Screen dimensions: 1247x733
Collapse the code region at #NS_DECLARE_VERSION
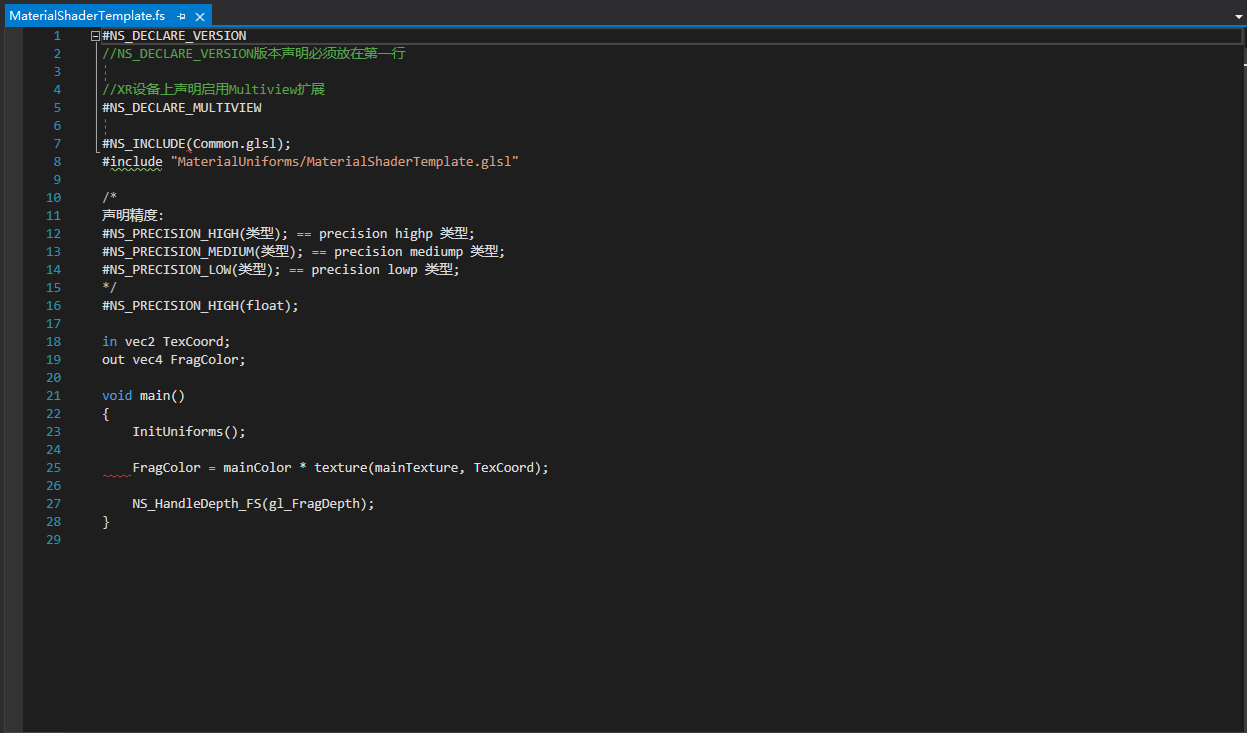(x=95, y=36)
